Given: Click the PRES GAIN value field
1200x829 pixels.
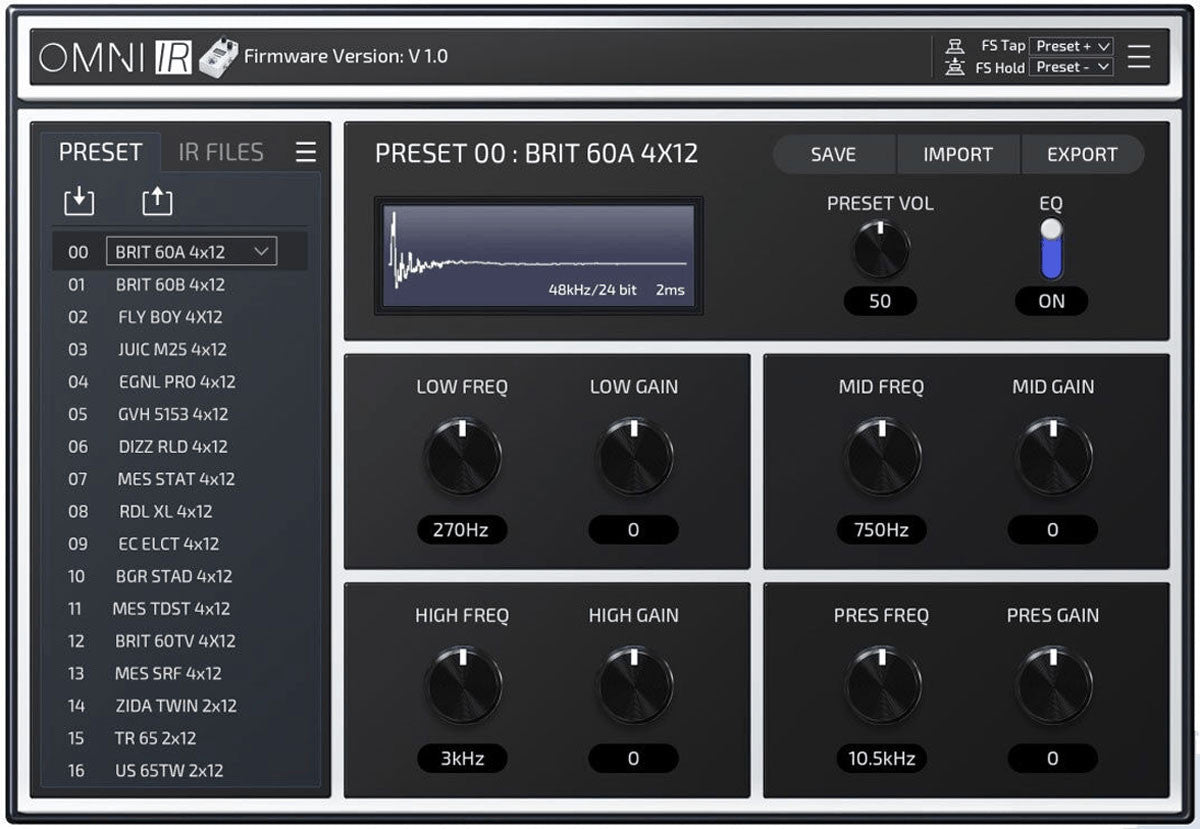Looking at the screenshot, I should (x=1052, y=758).
